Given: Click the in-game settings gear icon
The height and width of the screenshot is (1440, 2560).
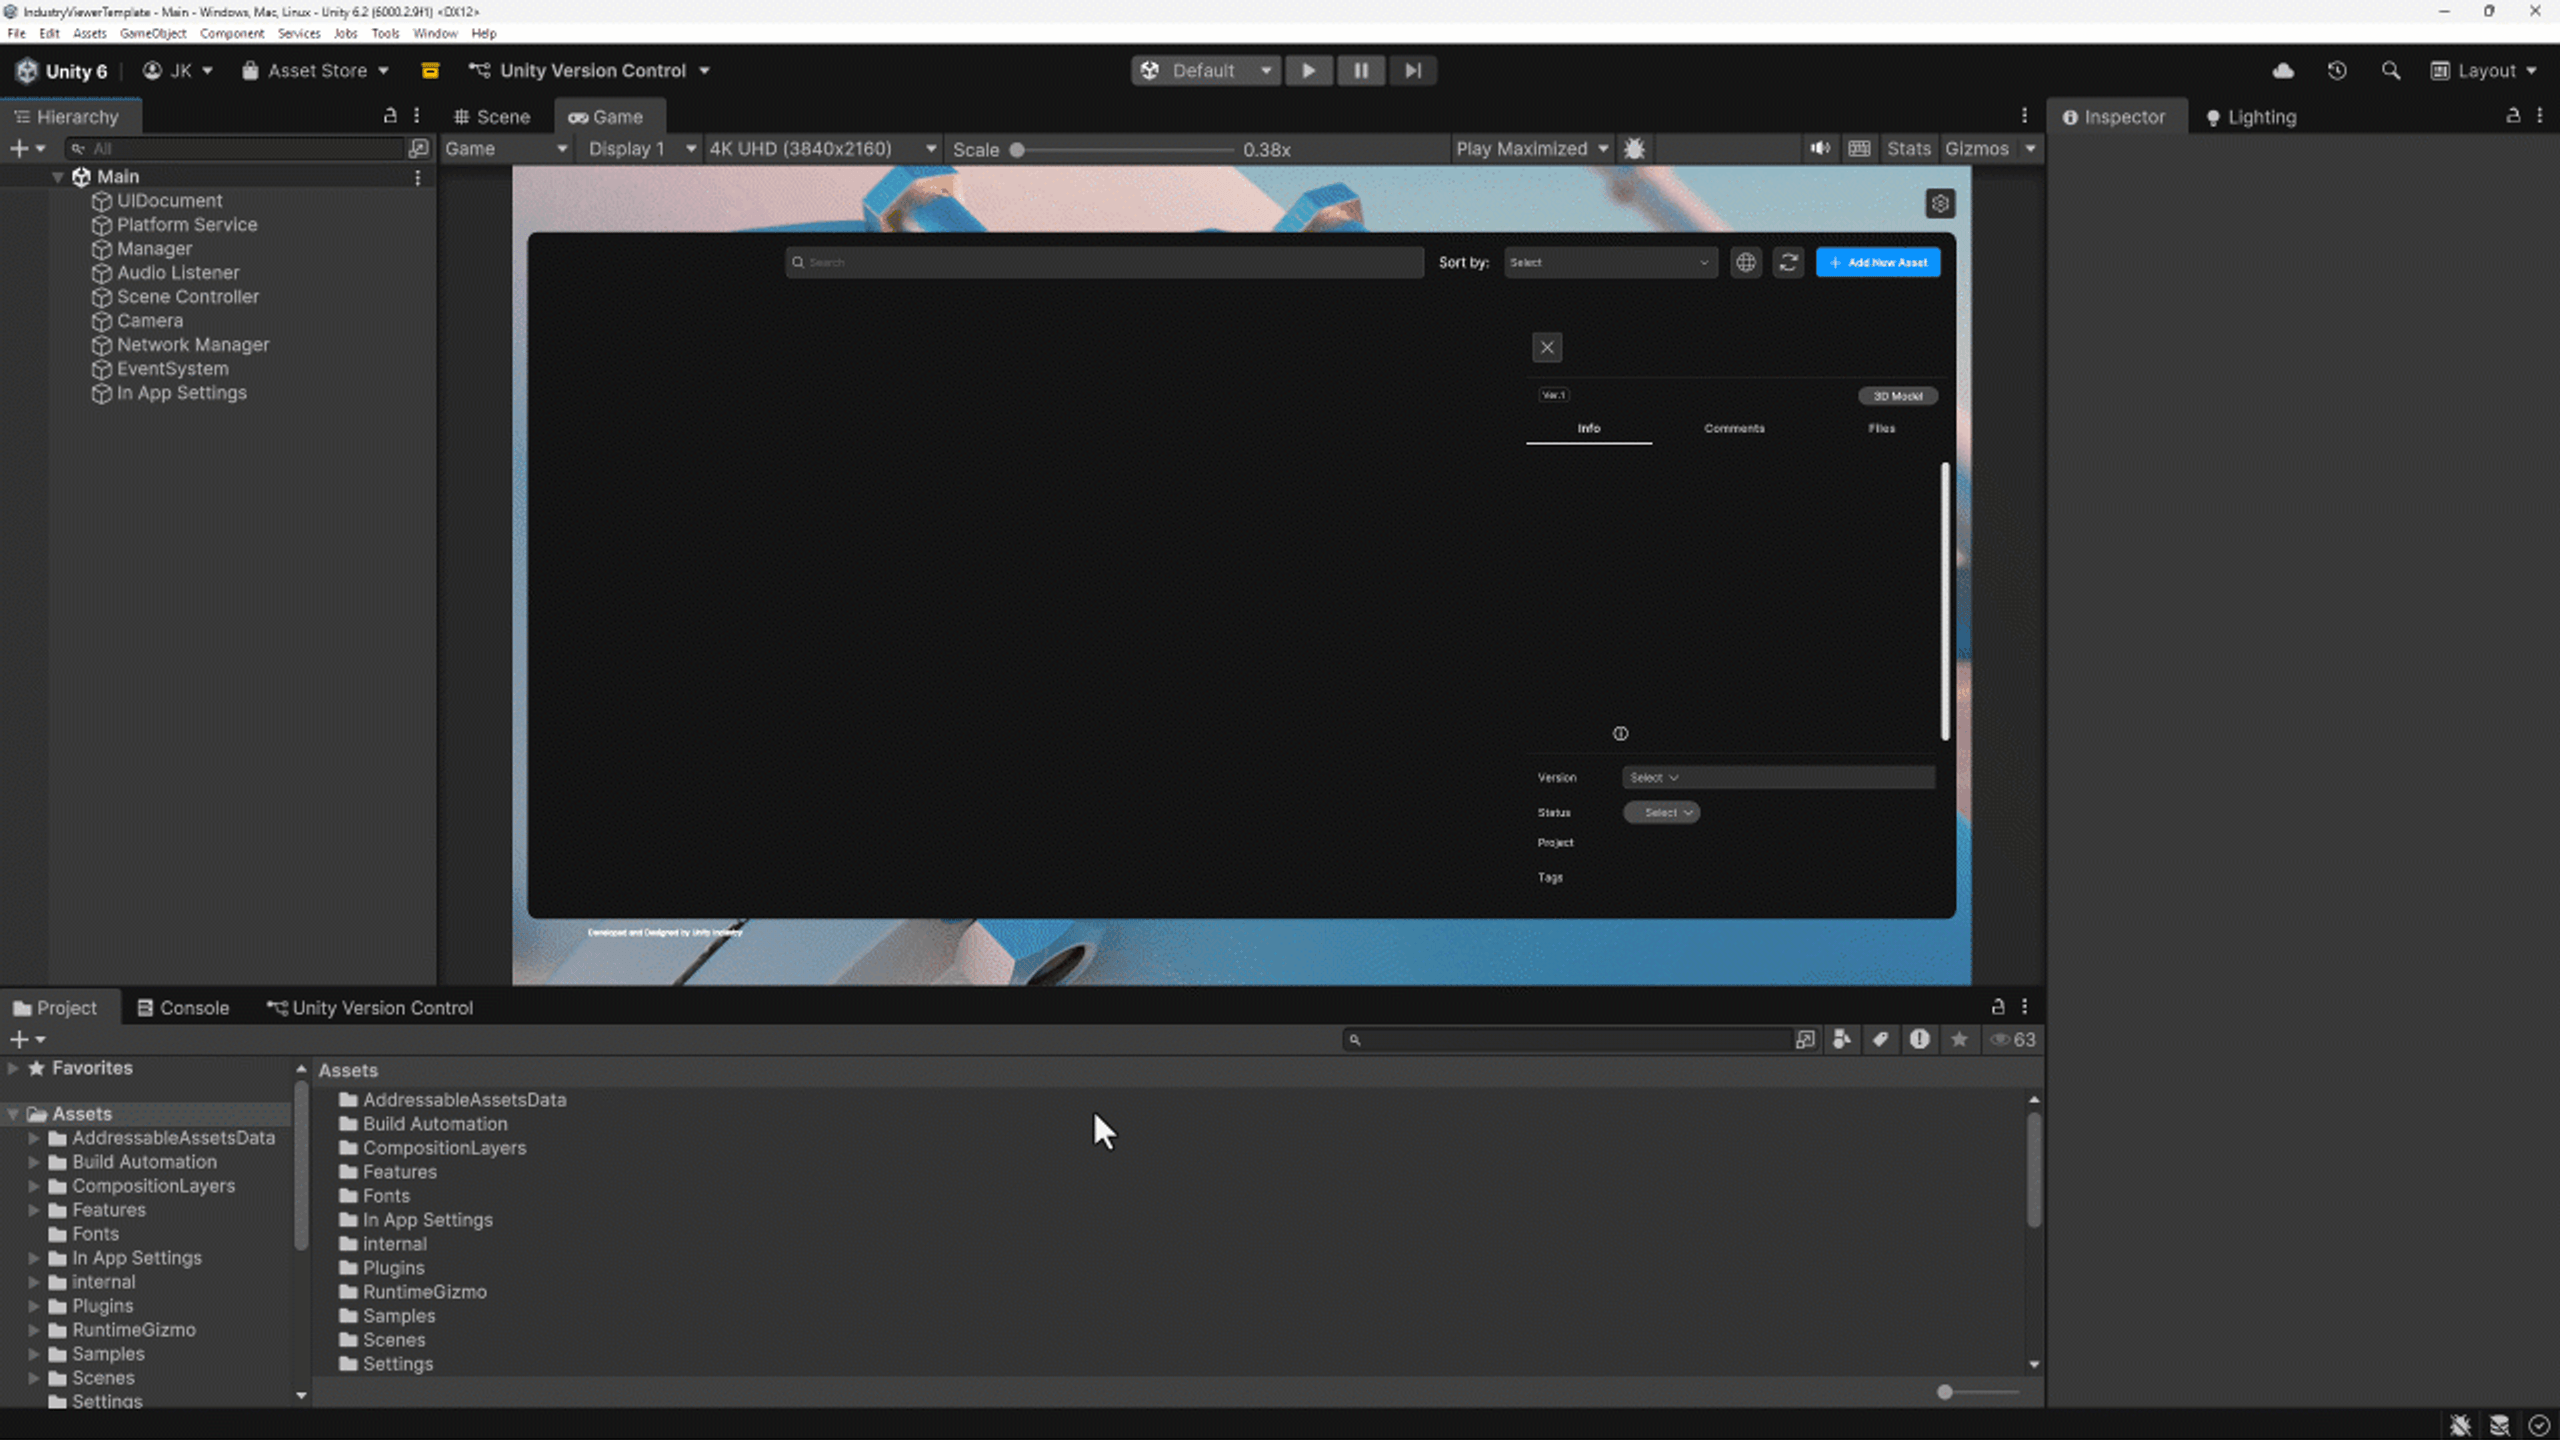Looking at the screenshot, I should pyautogui.click(x=1940, y=204).
